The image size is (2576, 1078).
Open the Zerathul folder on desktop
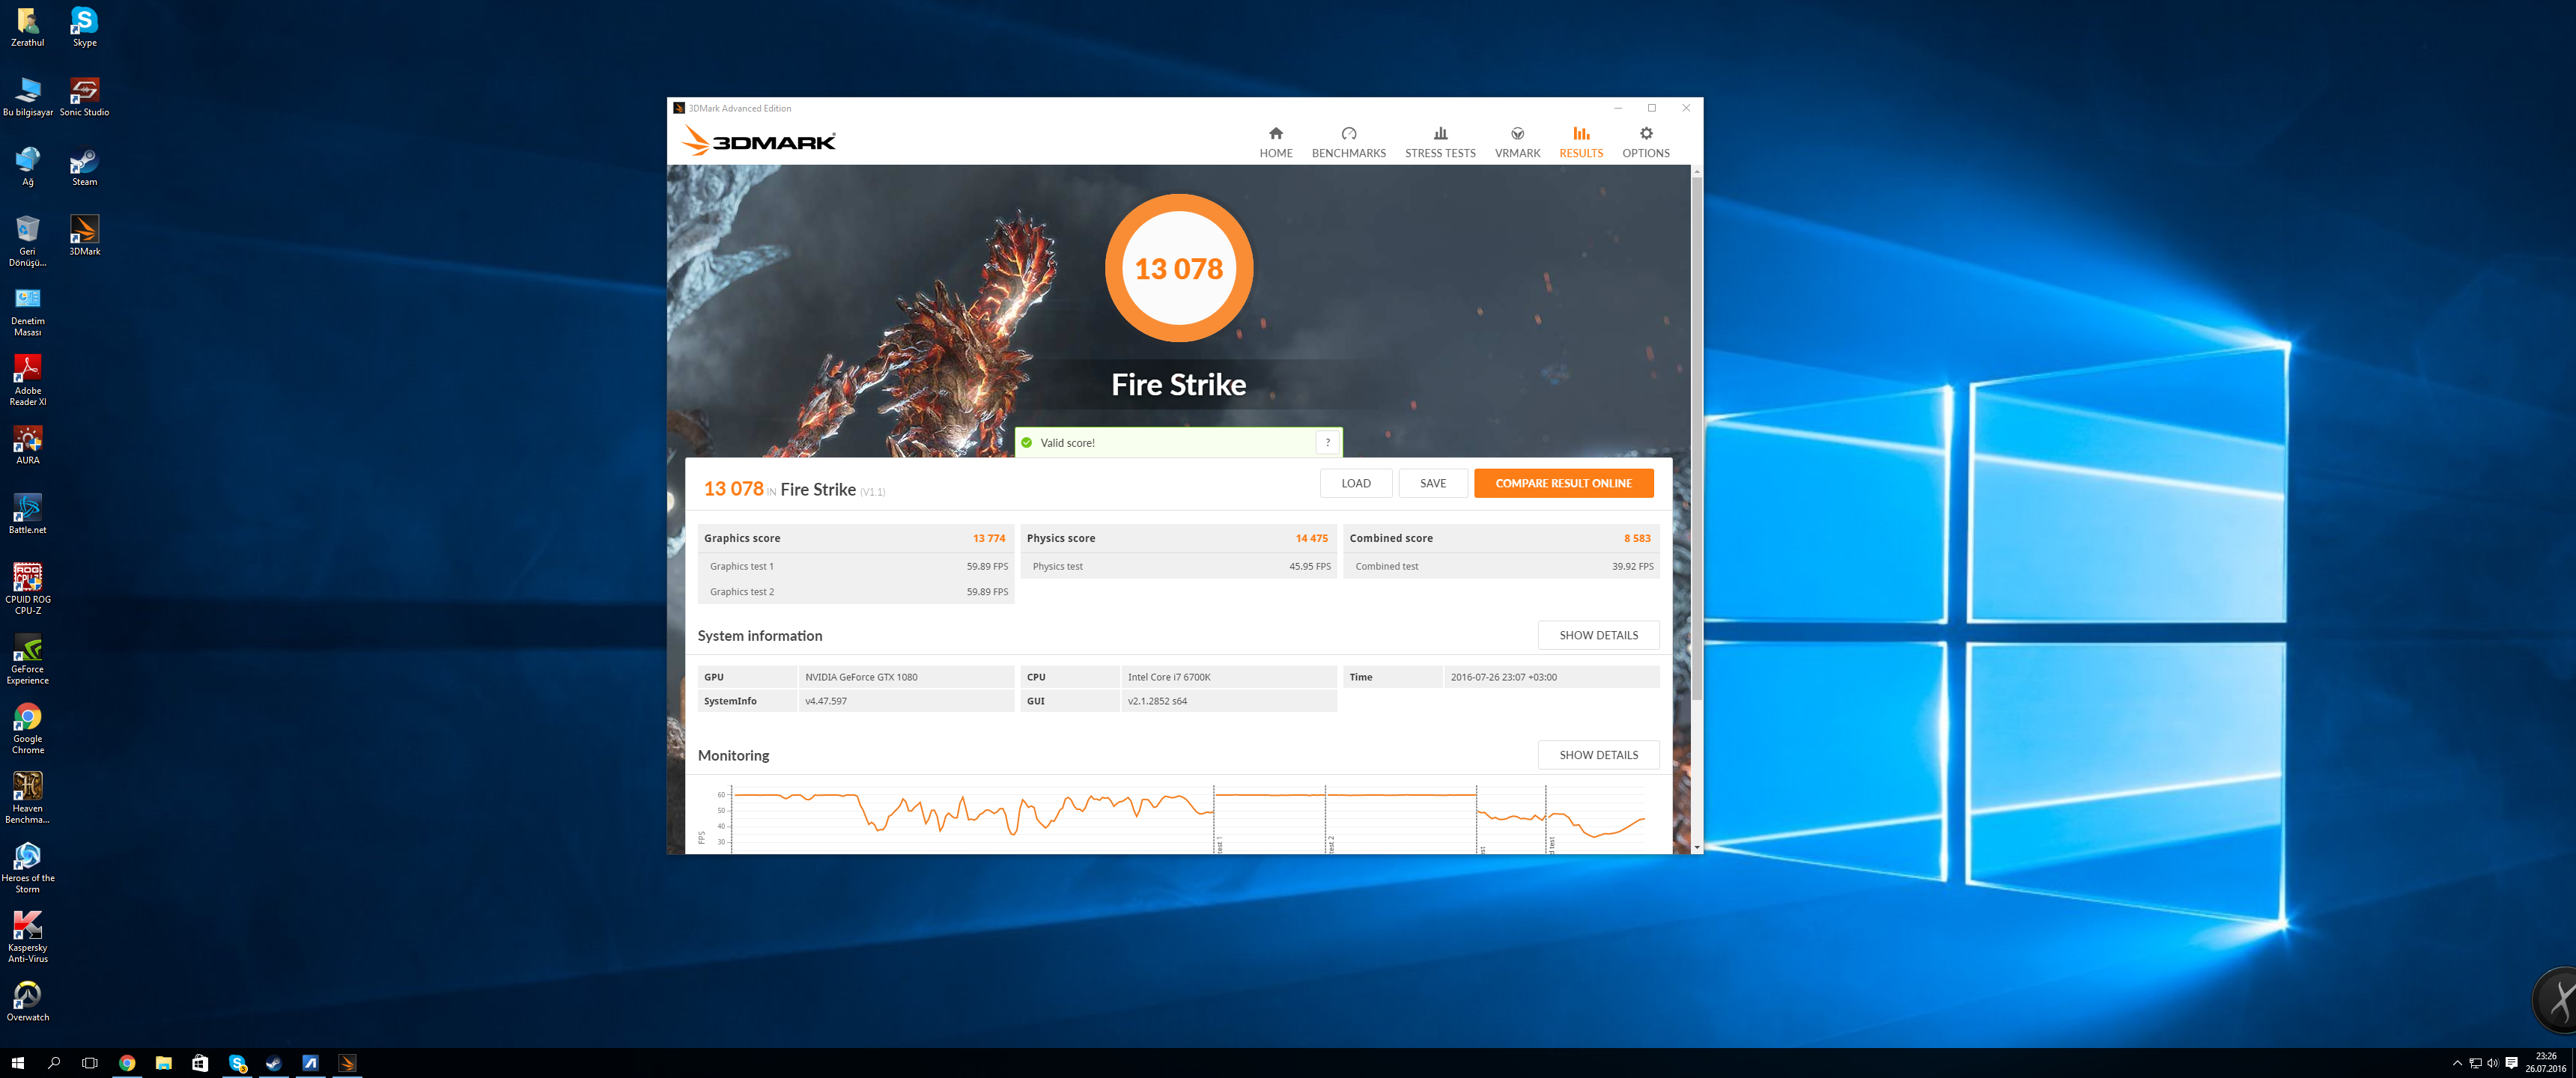(x=27, y=27)
